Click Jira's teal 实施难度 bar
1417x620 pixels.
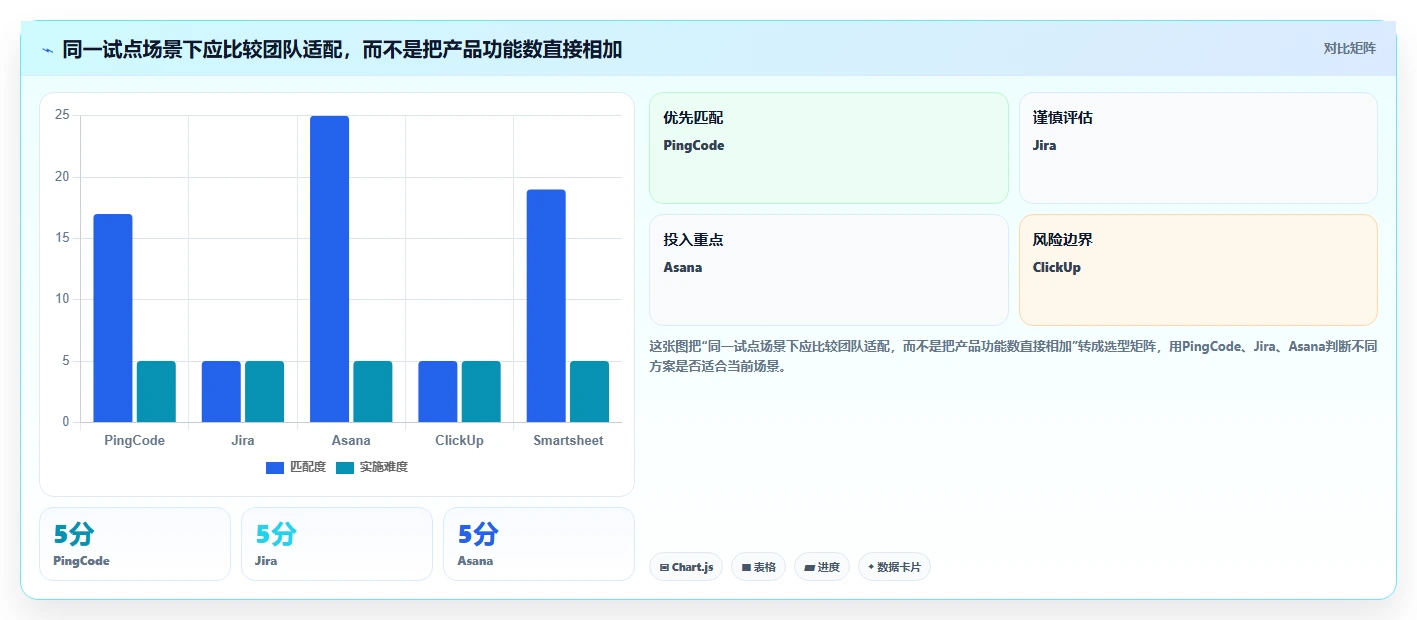(x=264, y=391)
